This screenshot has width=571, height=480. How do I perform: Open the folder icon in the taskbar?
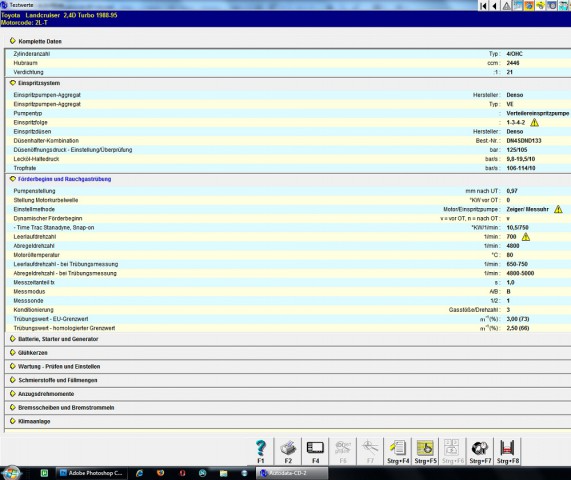[x=224, y=473]
